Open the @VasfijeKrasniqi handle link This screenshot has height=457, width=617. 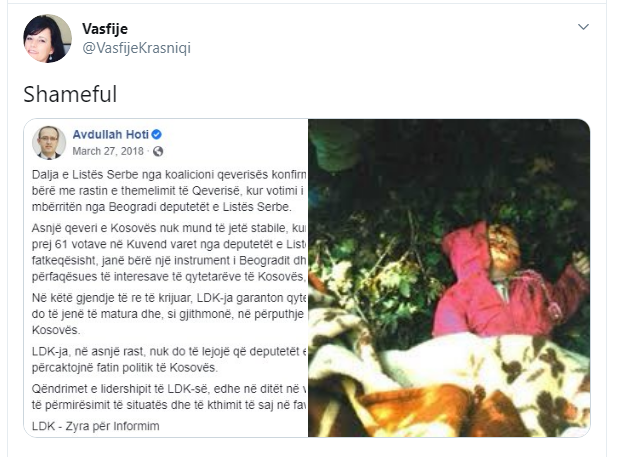(x=136, y=48)
